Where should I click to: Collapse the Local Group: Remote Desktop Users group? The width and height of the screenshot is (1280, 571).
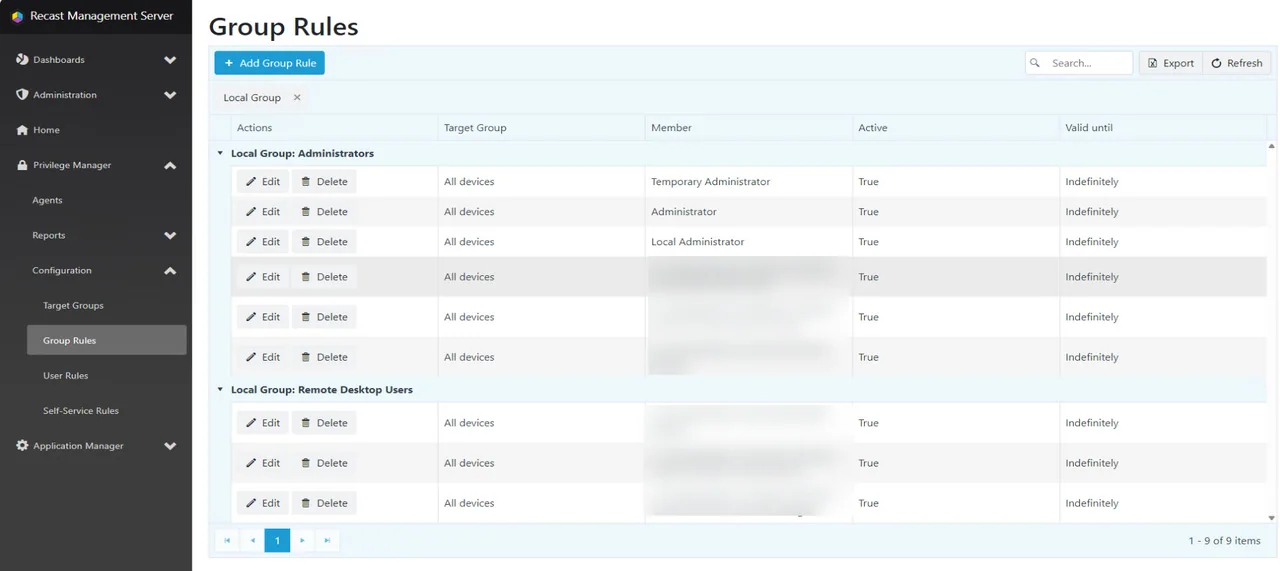click(x=220, y=390)
